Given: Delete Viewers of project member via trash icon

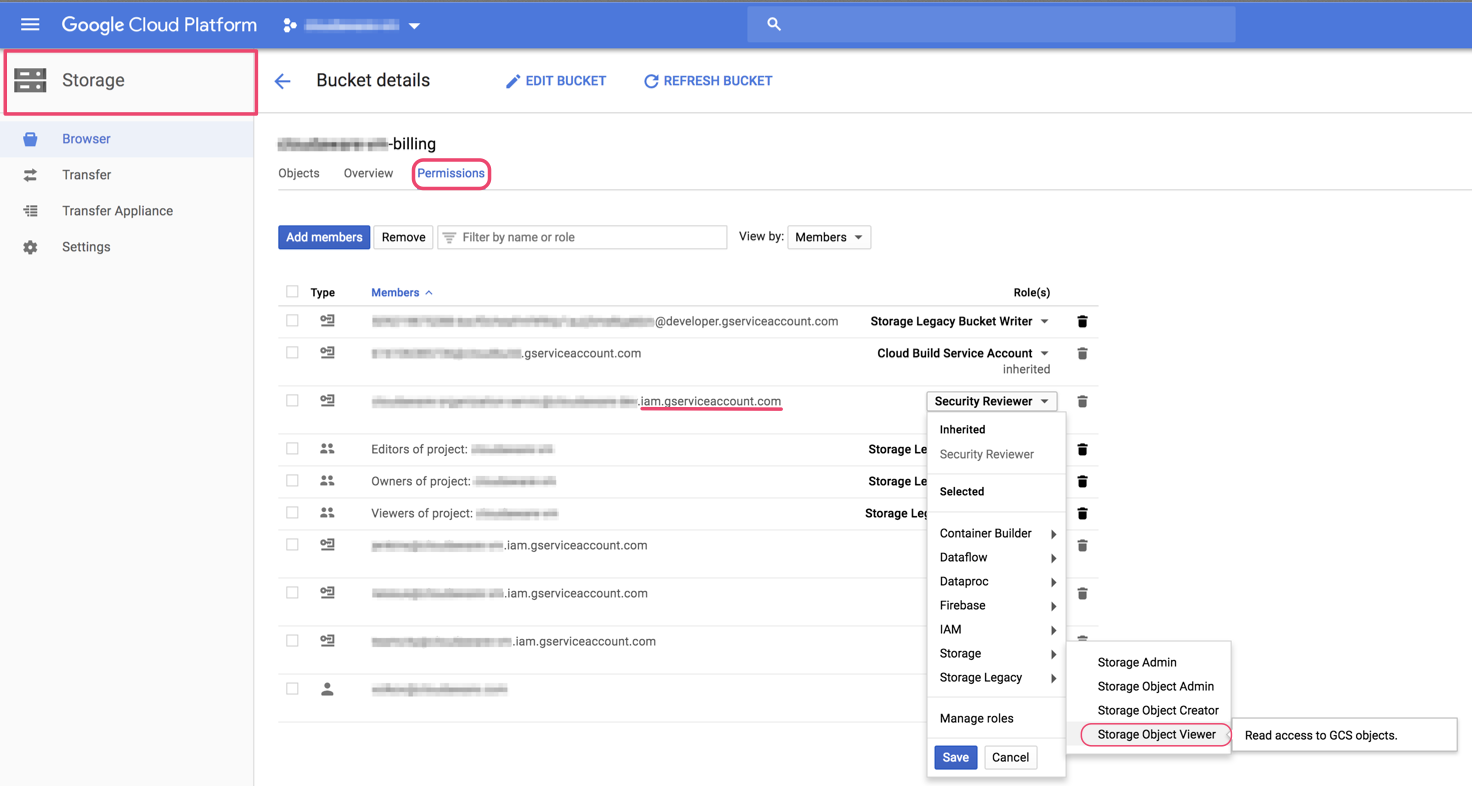Looking at the screenshot, I should pyautogui.click(x=1082, y=513).
